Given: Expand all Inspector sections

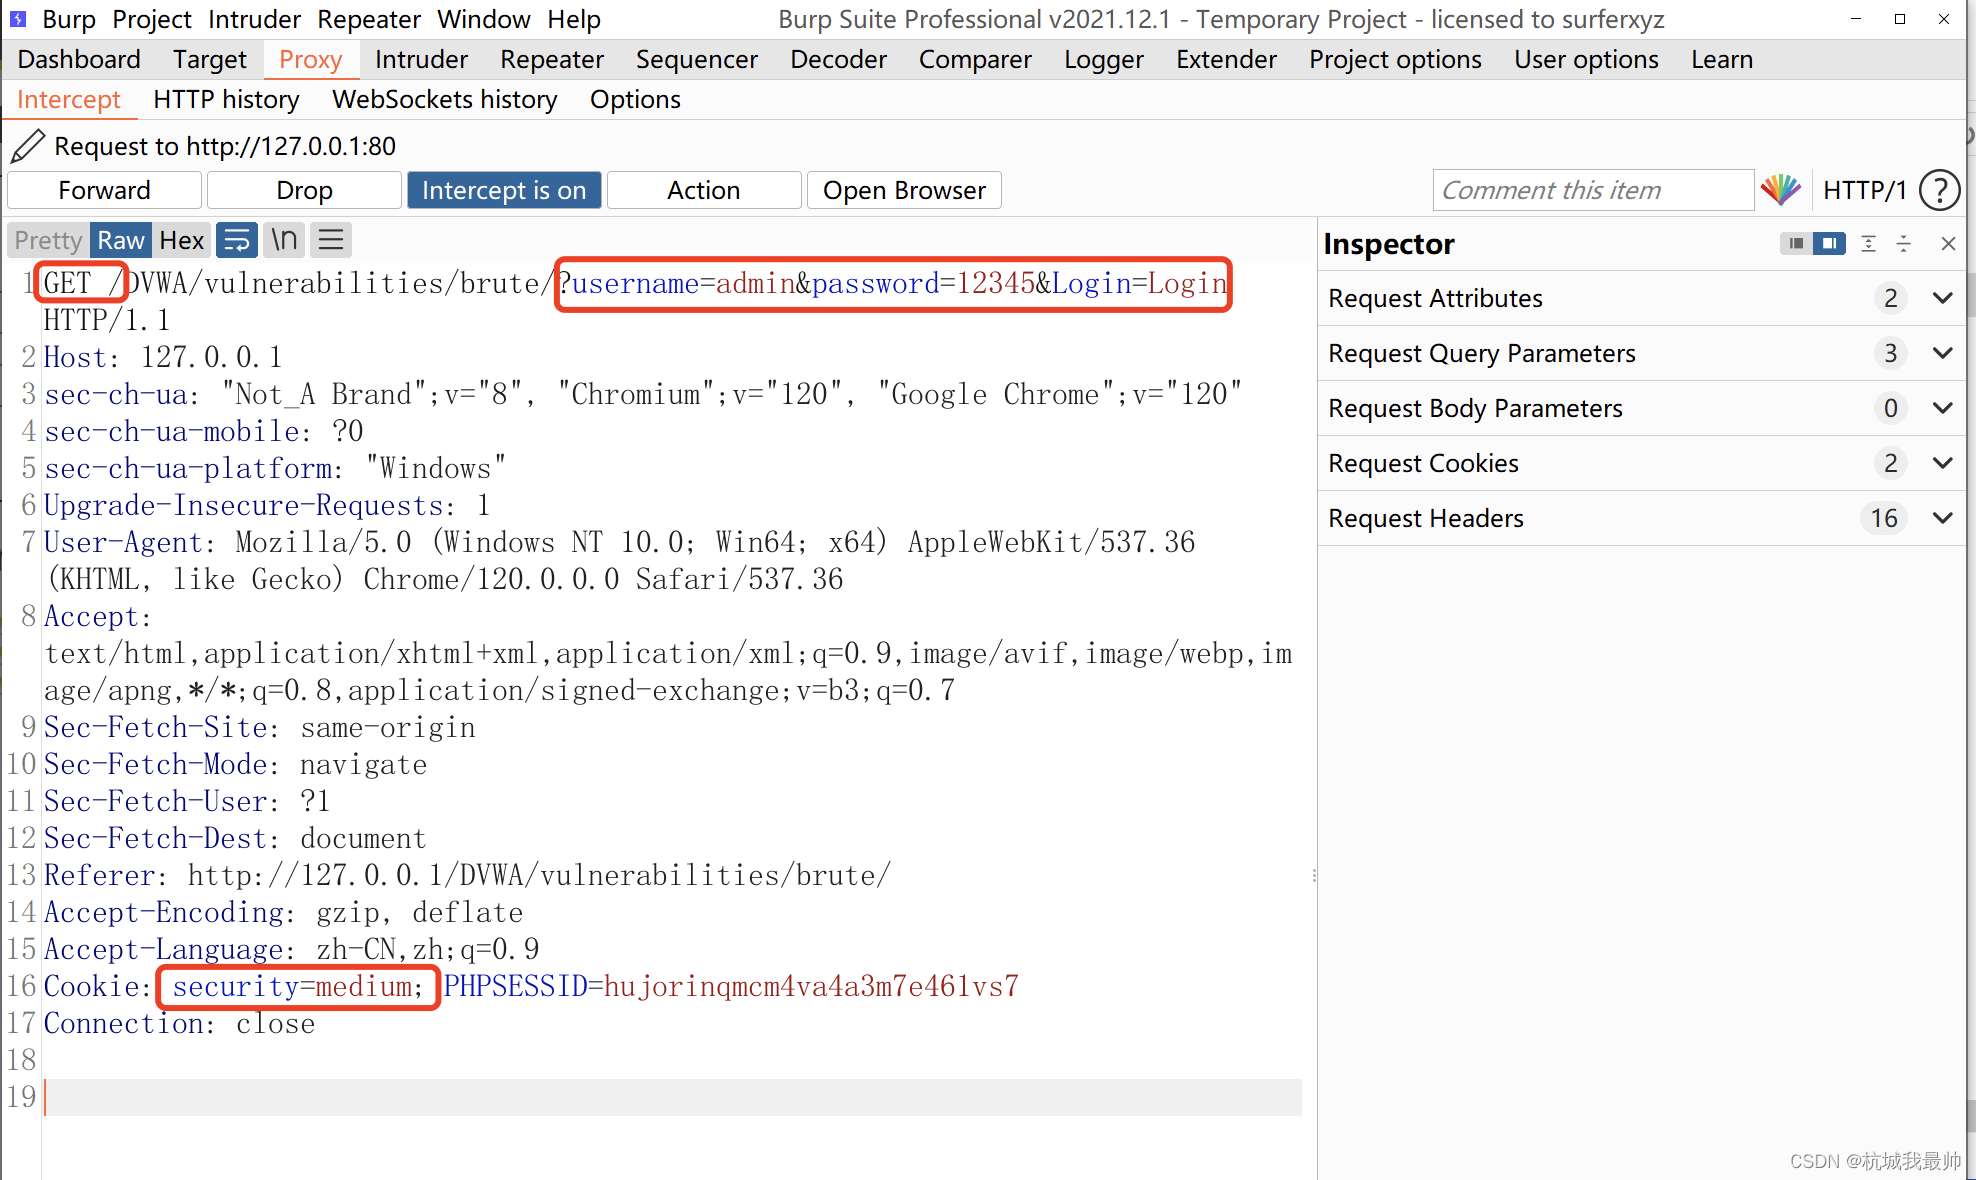Looking at the screenshot, I should pos(1868,243).
